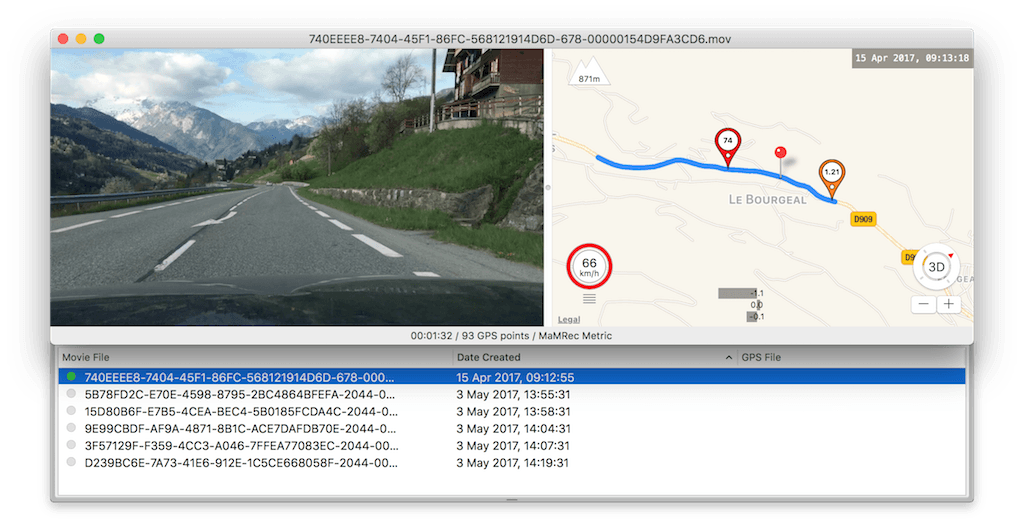
Task: Select the movie row 15D80B6F-E7B5-4CEA
Action: [x=512, y=411]
